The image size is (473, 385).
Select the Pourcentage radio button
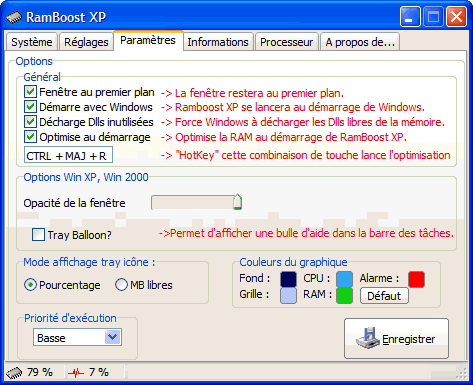[30, 285]
